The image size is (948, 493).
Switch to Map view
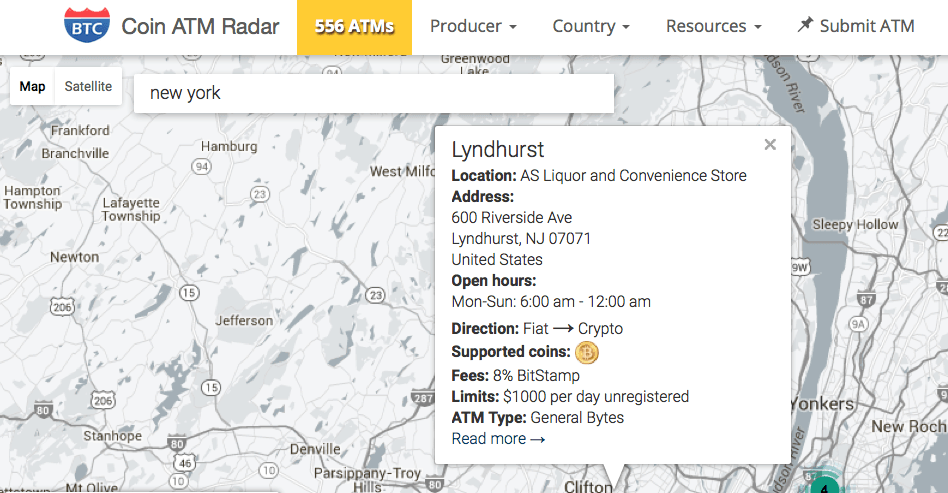pos(32,87)
